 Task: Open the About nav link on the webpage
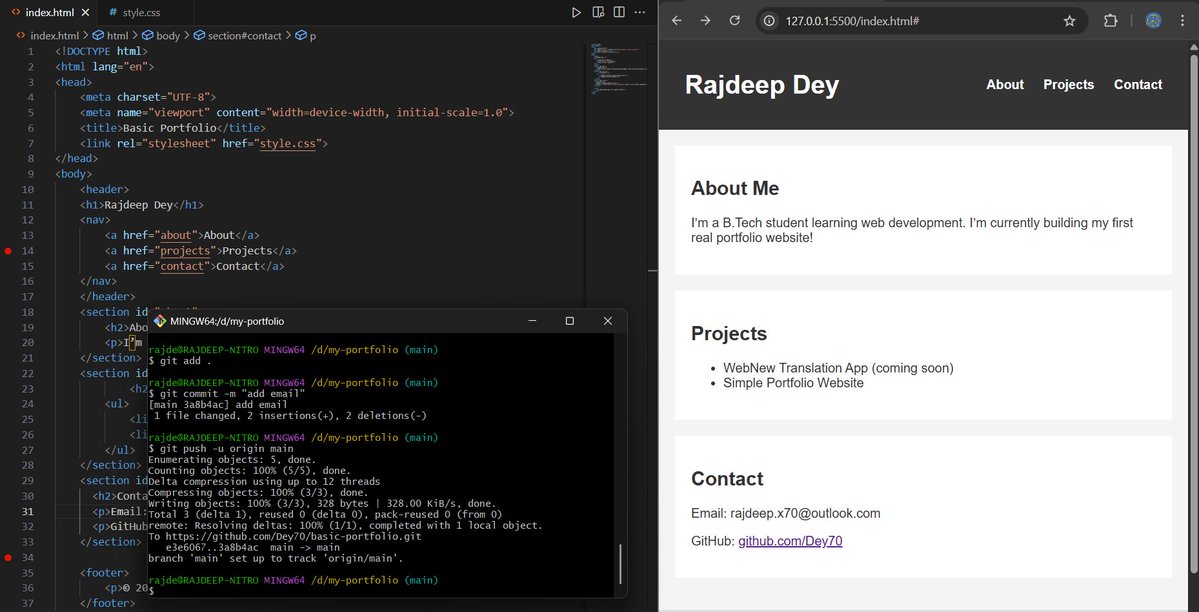pos(1005,84)
